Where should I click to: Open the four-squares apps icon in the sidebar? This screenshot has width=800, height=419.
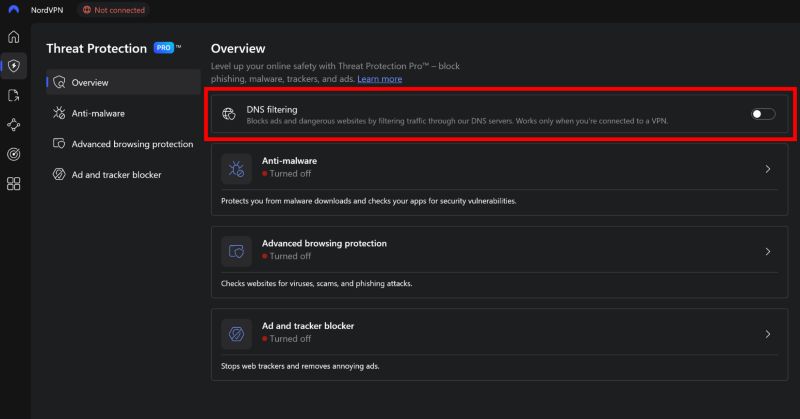(x=14, y=184)
